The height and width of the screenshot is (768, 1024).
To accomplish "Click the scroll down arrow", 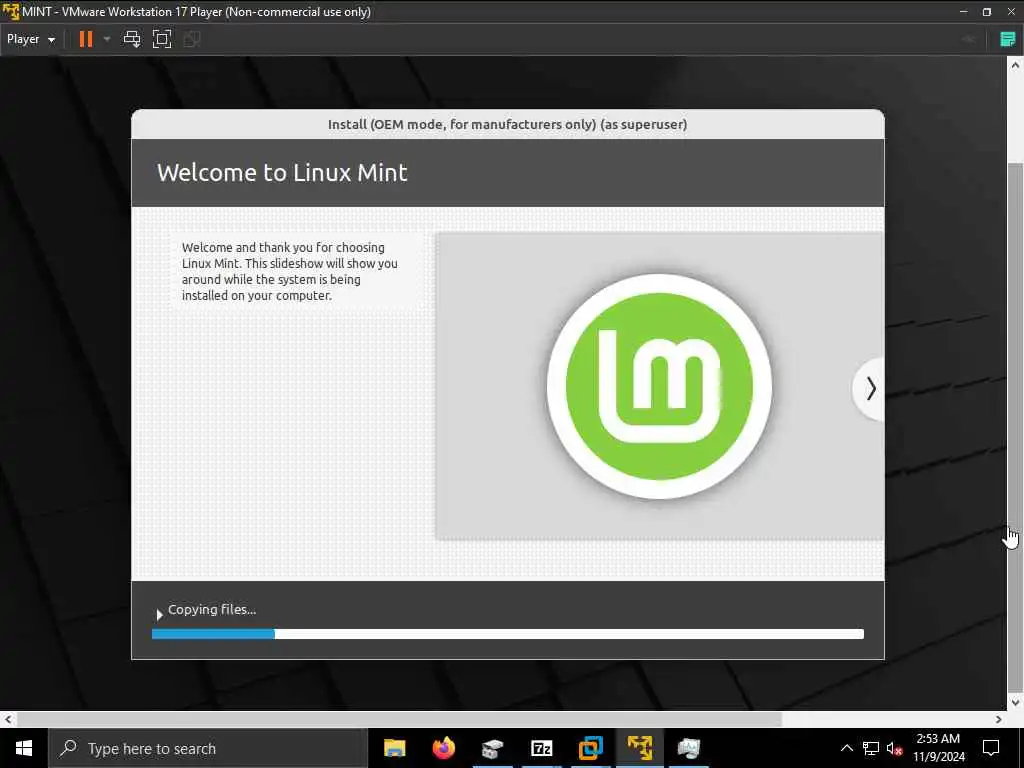I will pos(1014,703).
